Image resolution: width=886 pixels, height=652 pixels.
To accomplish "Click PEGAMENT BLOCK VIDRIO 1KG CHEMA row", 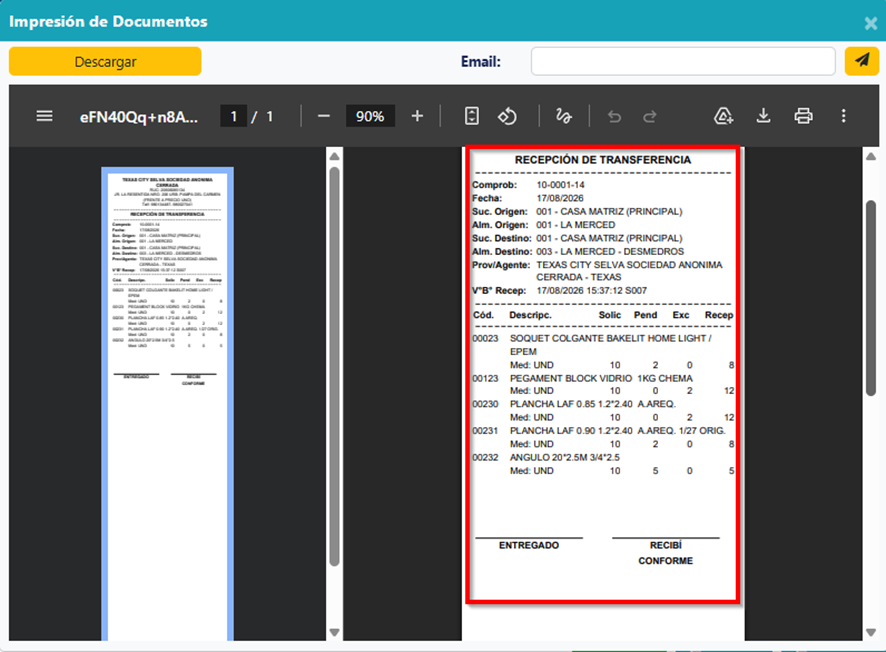I will 601,379.
